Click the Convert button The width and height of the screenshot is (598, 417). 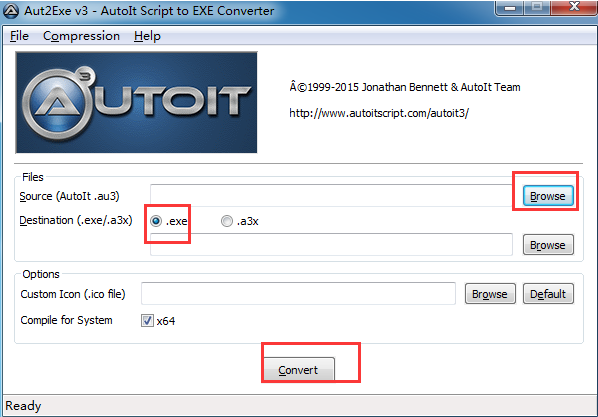[x=298, y=369]
